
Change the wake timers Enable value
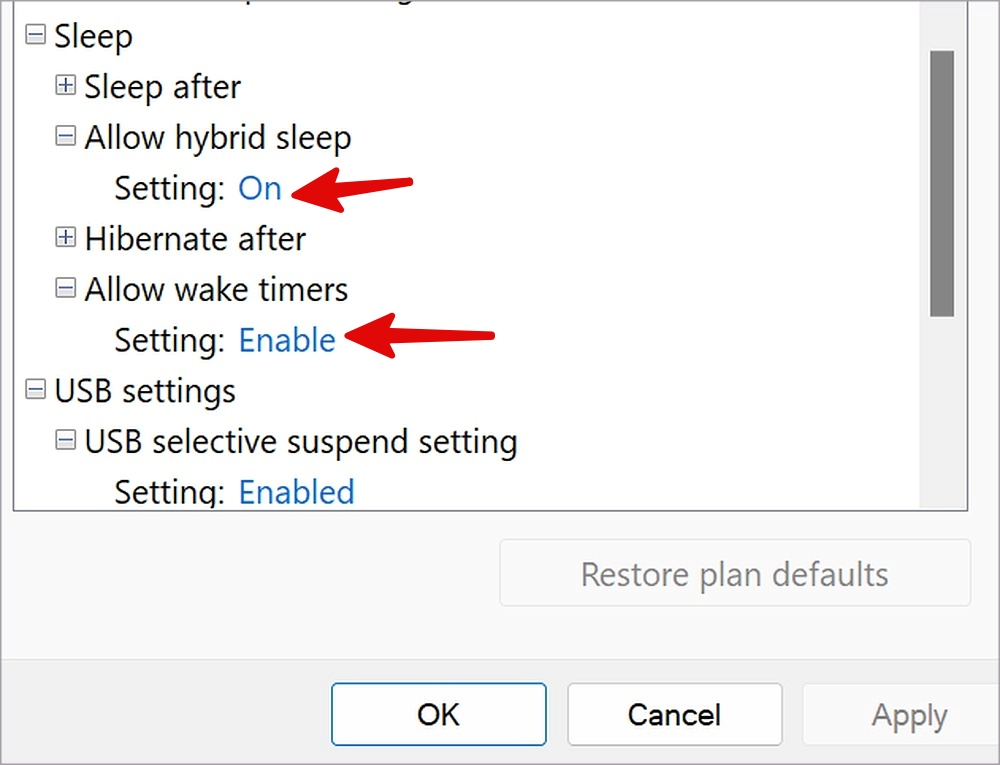pos(287,340)
